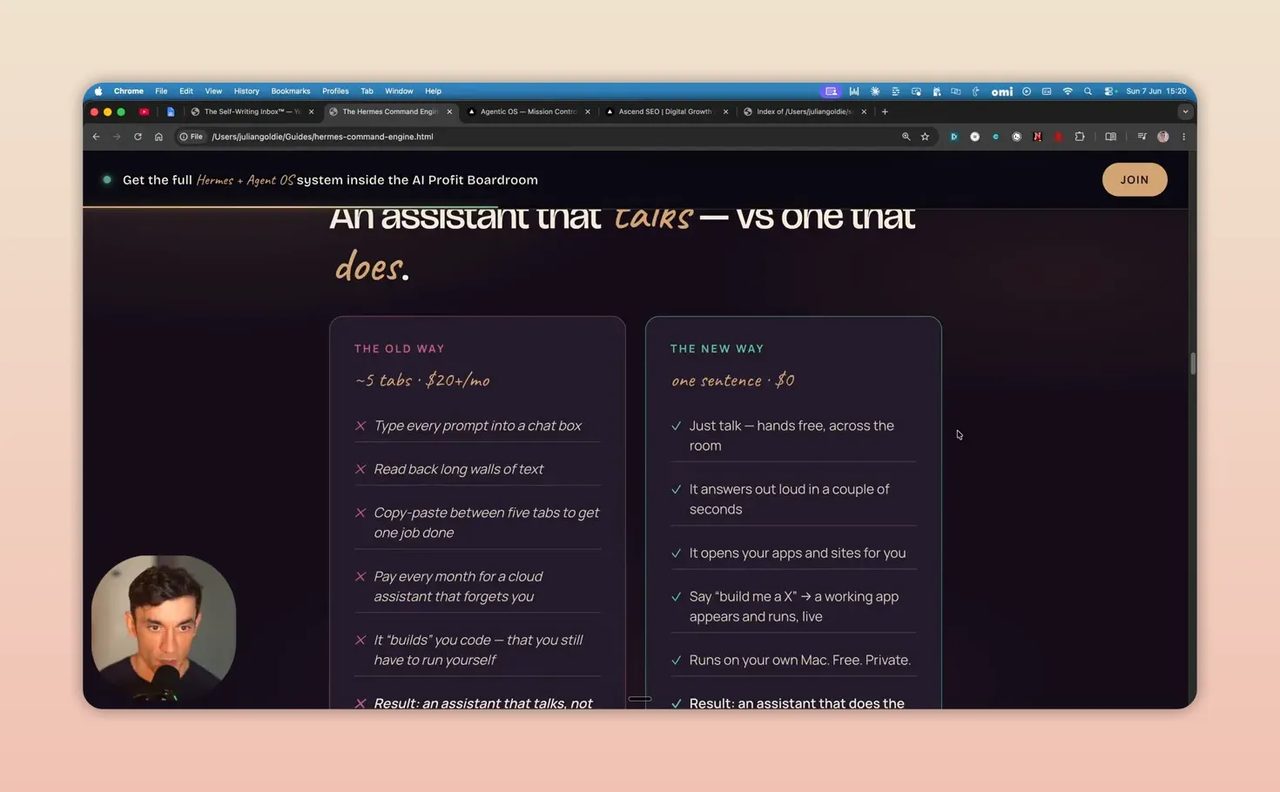Switch to the Ascend SEO Digital Growth tab
The height and width of the screenshot is (792, 1280).
tap(665, 112)
